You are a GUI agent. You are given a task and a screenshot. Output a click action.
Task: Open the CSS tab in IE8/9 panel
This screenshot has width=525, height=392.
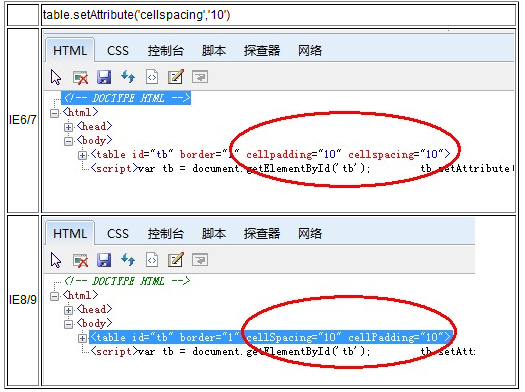click(118, 233)
